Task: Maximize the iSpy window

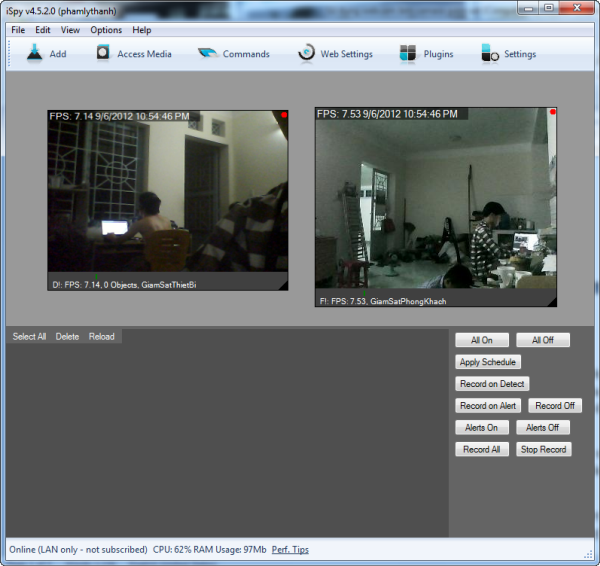Action: 549,8
